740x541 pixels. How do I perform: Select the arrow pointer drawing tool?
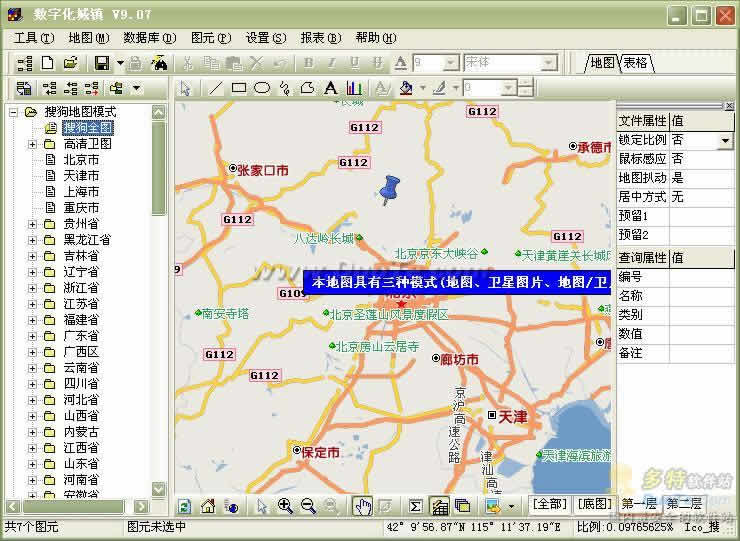(x=185, y=88)
